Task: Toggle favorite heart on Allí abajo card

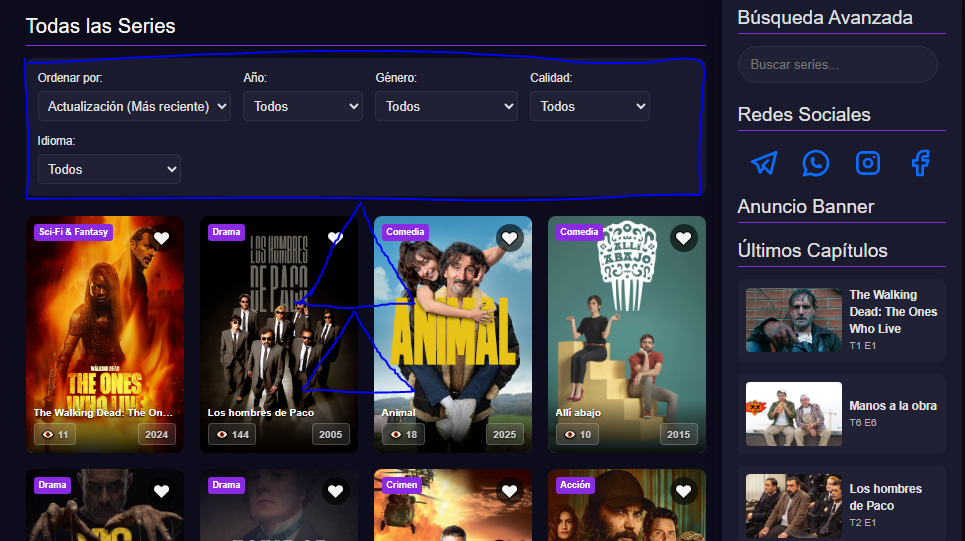Action: (x=684, y=238)
